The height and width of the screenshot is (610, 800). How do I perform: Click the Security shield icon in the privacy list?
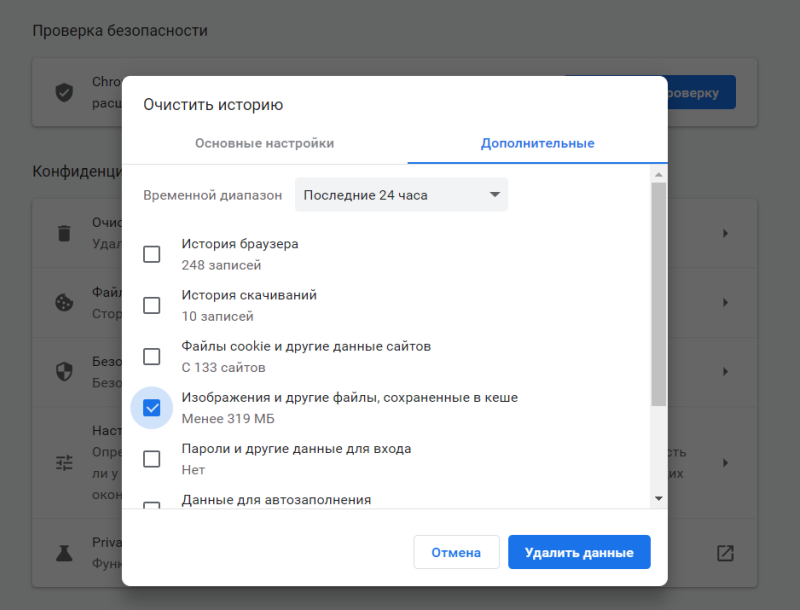(x=64, y=370)
